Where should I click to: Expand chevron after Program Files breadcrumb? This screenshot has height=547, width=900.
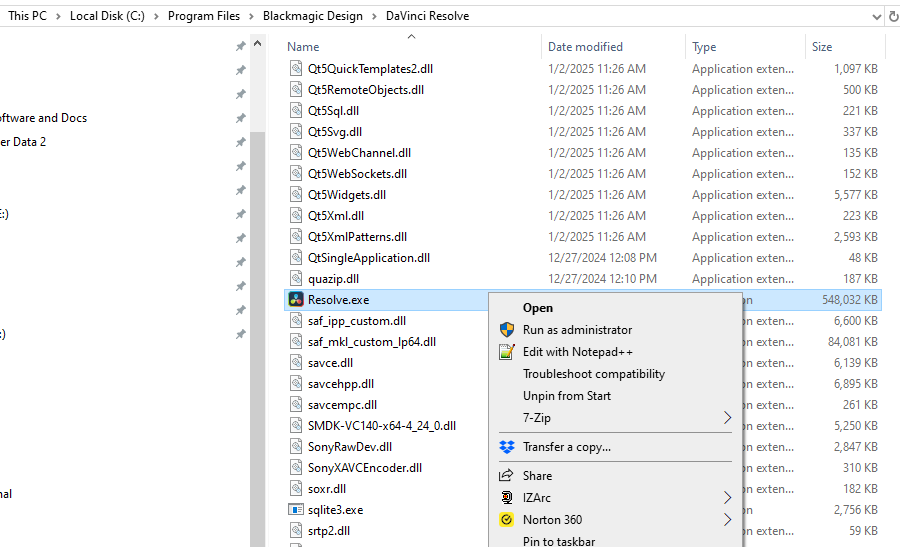click(251, 17)
